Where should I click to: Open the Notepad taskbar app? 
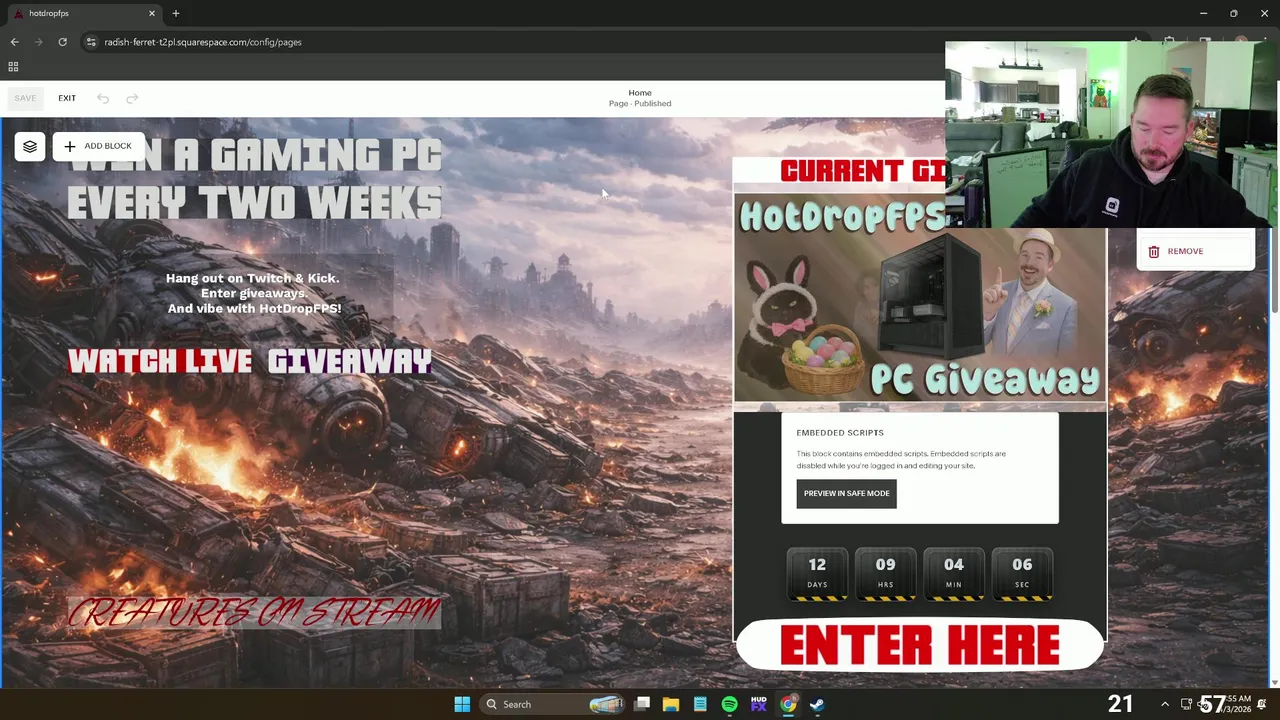tap(700, 704)
